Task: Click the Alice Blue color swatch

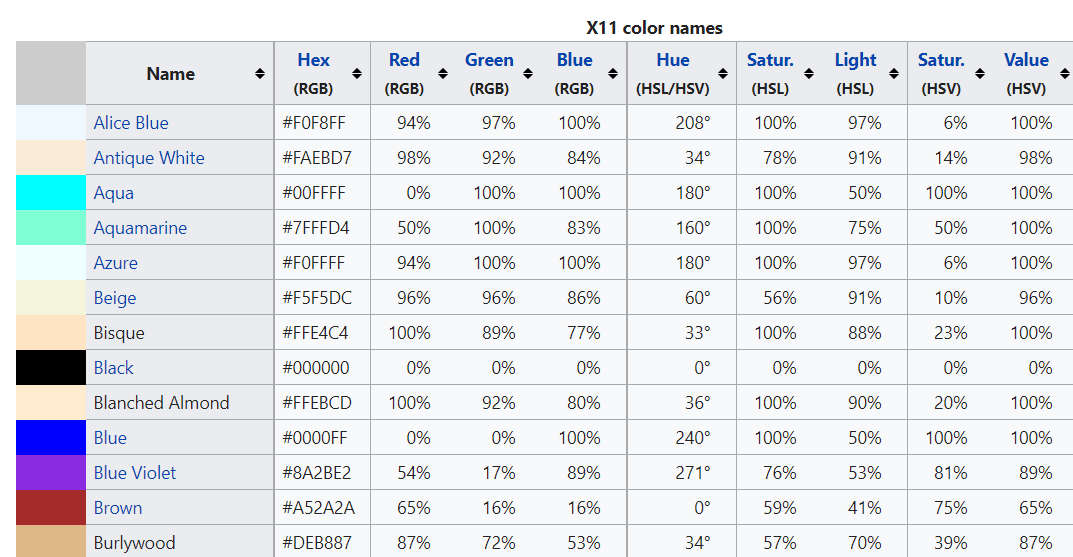Action: pos(51,122)
